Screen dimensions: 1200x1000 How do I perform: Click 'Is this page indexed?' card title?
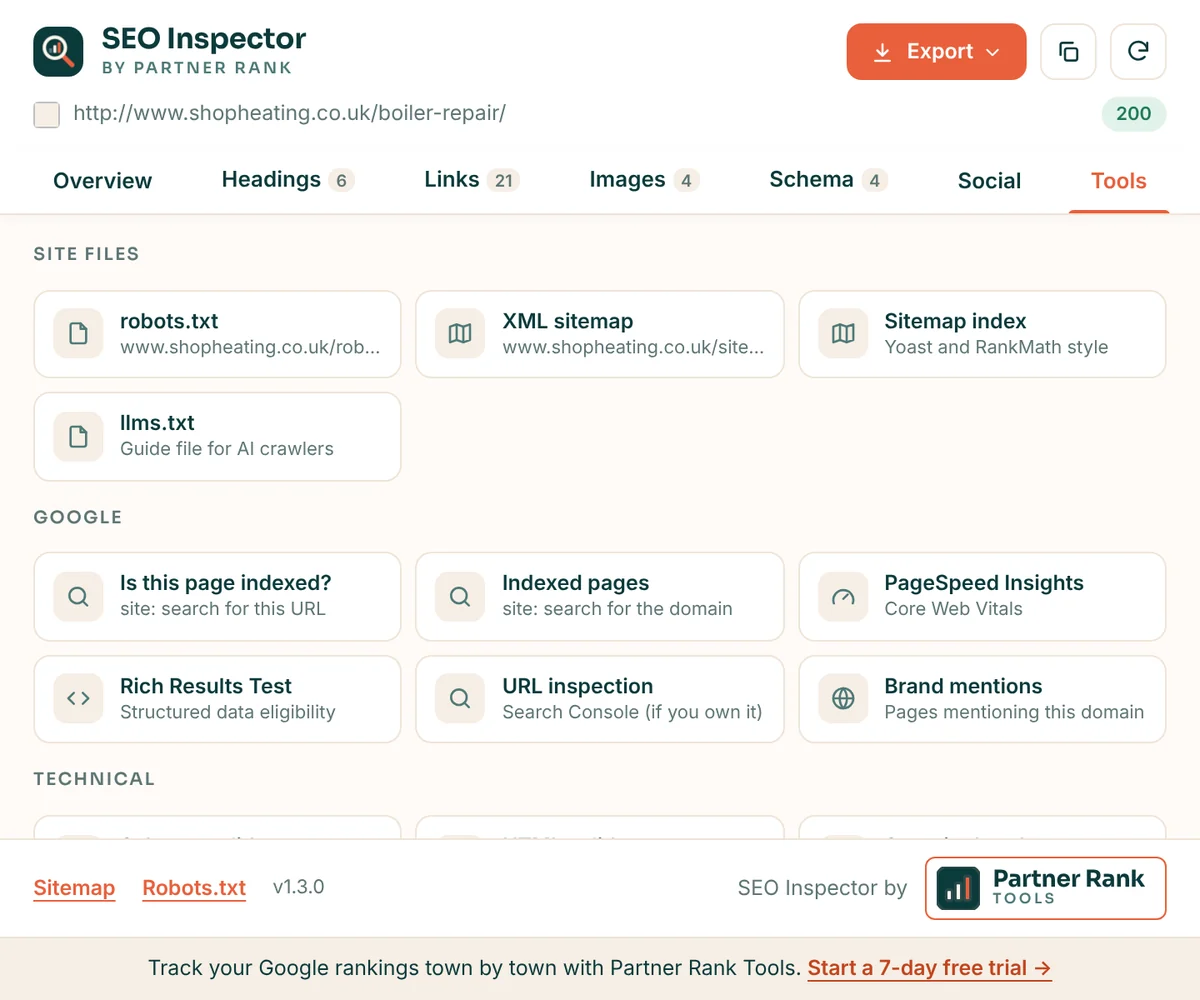[225, 583]
